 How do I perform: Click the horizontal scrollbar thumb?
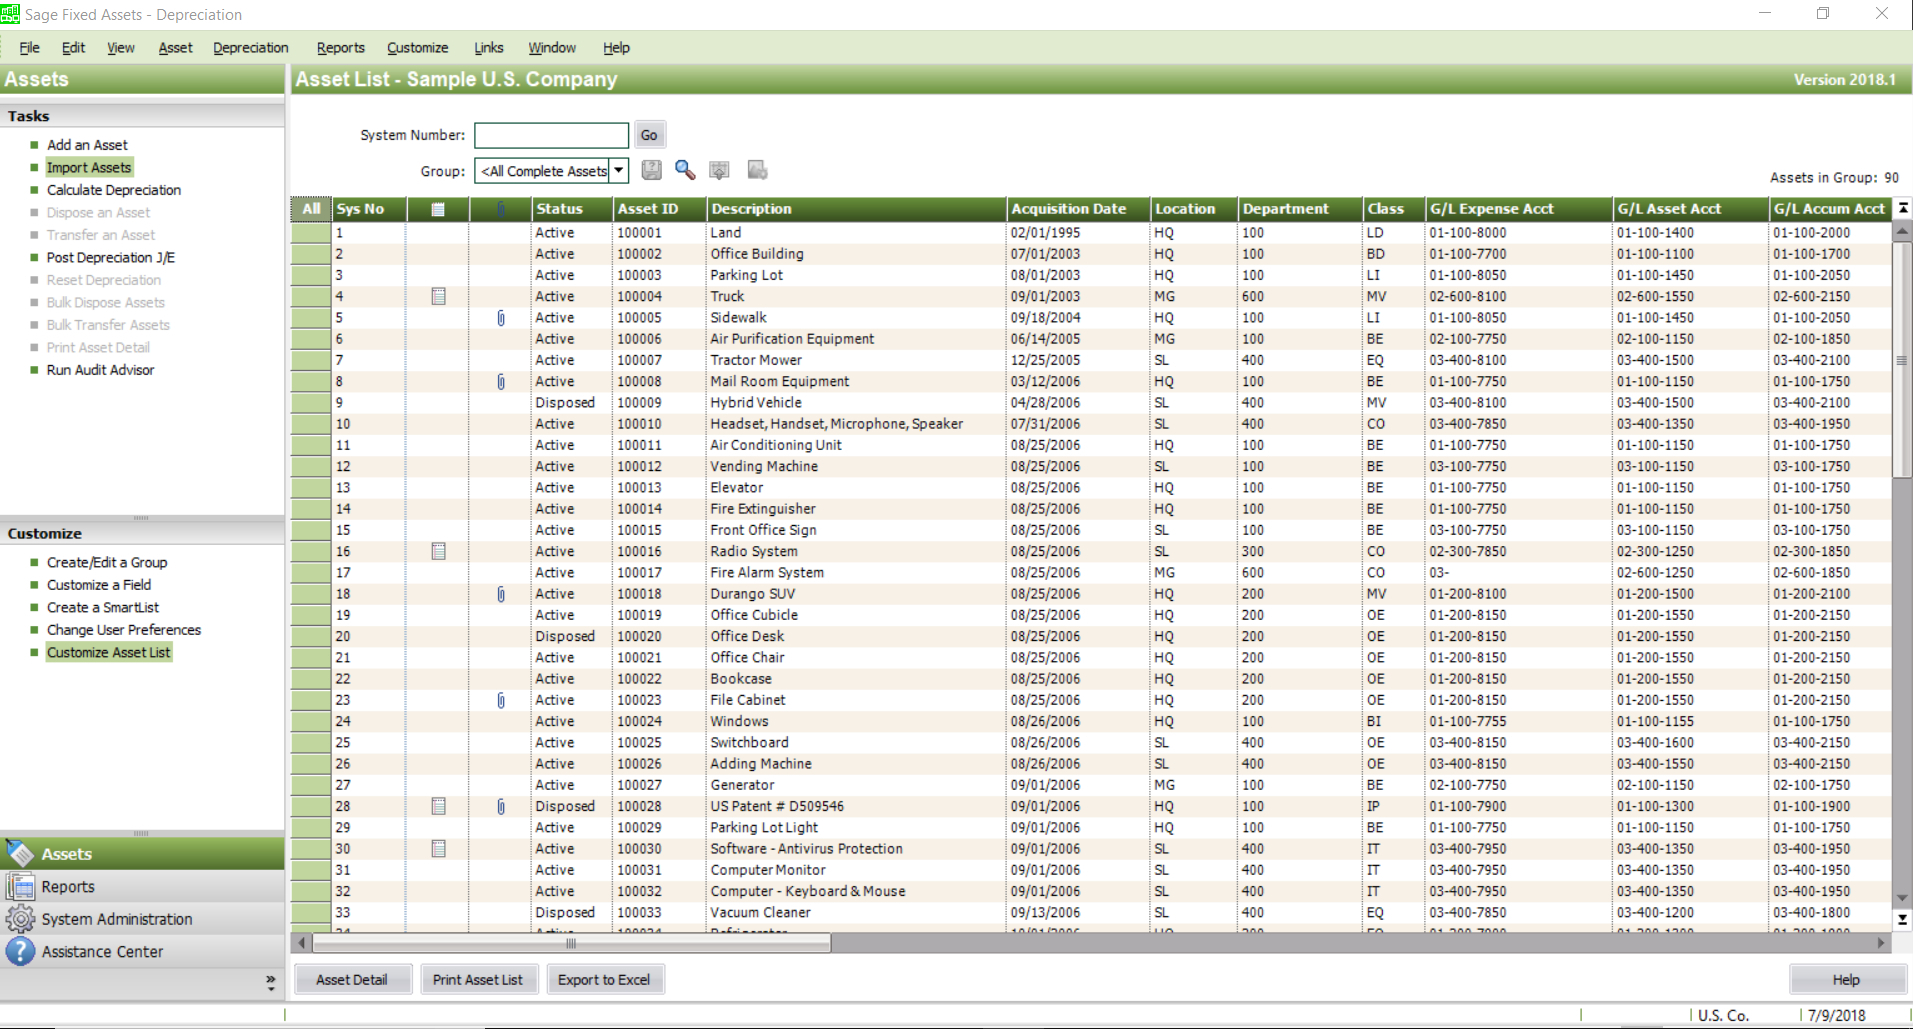coord(571,943)
